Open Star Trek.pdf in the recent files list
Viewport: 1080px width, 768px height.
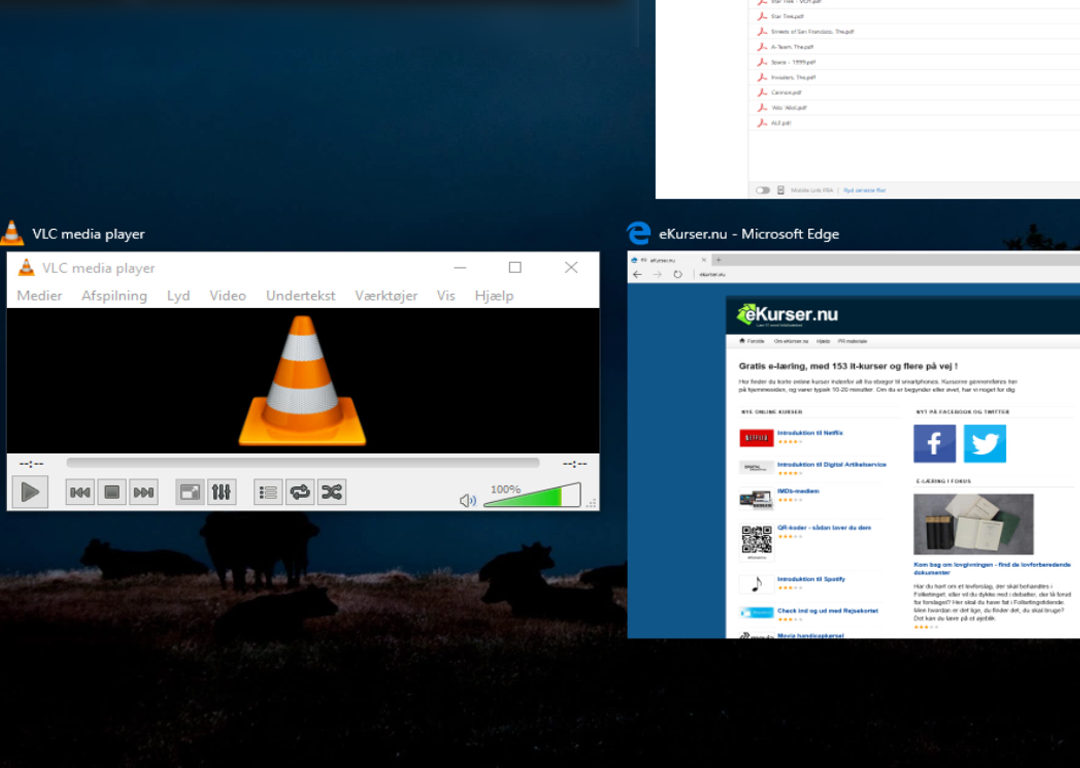[x=787, y=17]
